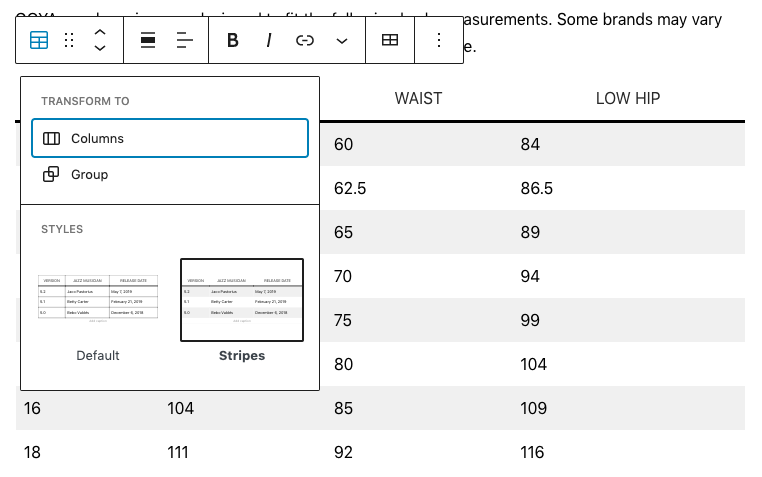Screen dimensions: 762x477
Task: Open the Edit table menu
Action: [x=390, y=40]
